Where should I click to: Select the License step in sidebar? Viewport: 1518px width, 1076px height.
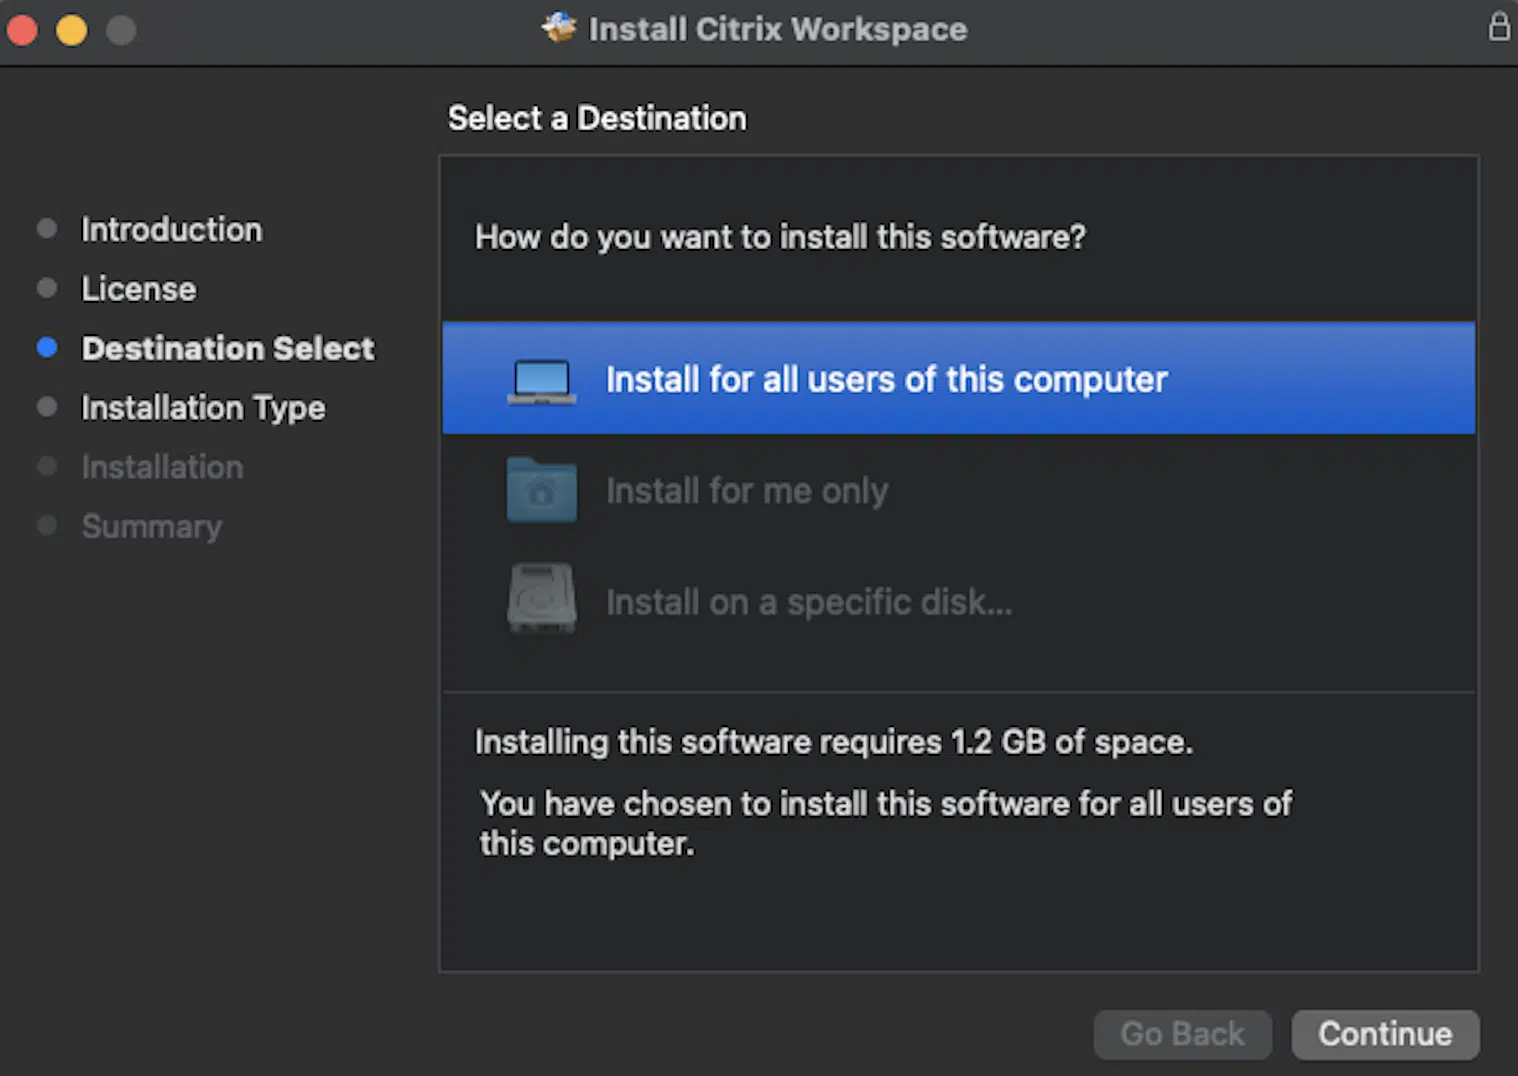pyautogui.click(x=139, y=289)
